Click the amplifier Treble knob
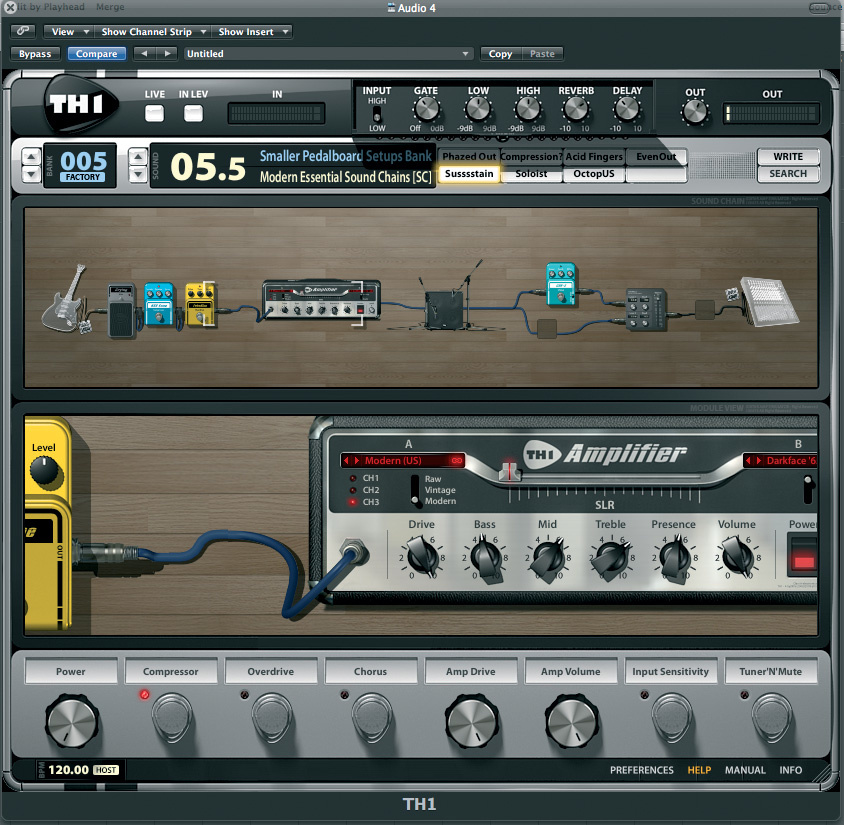Screen dimensions: 844x825 611,557
